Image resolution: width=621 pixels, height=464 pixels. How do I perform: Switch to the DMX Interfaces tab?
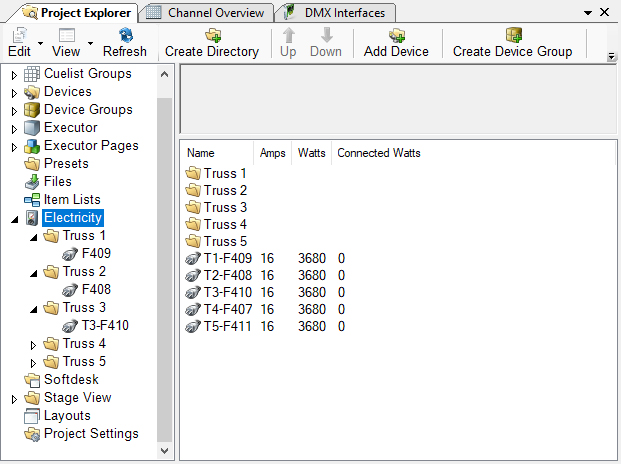[x=343, y=13]
